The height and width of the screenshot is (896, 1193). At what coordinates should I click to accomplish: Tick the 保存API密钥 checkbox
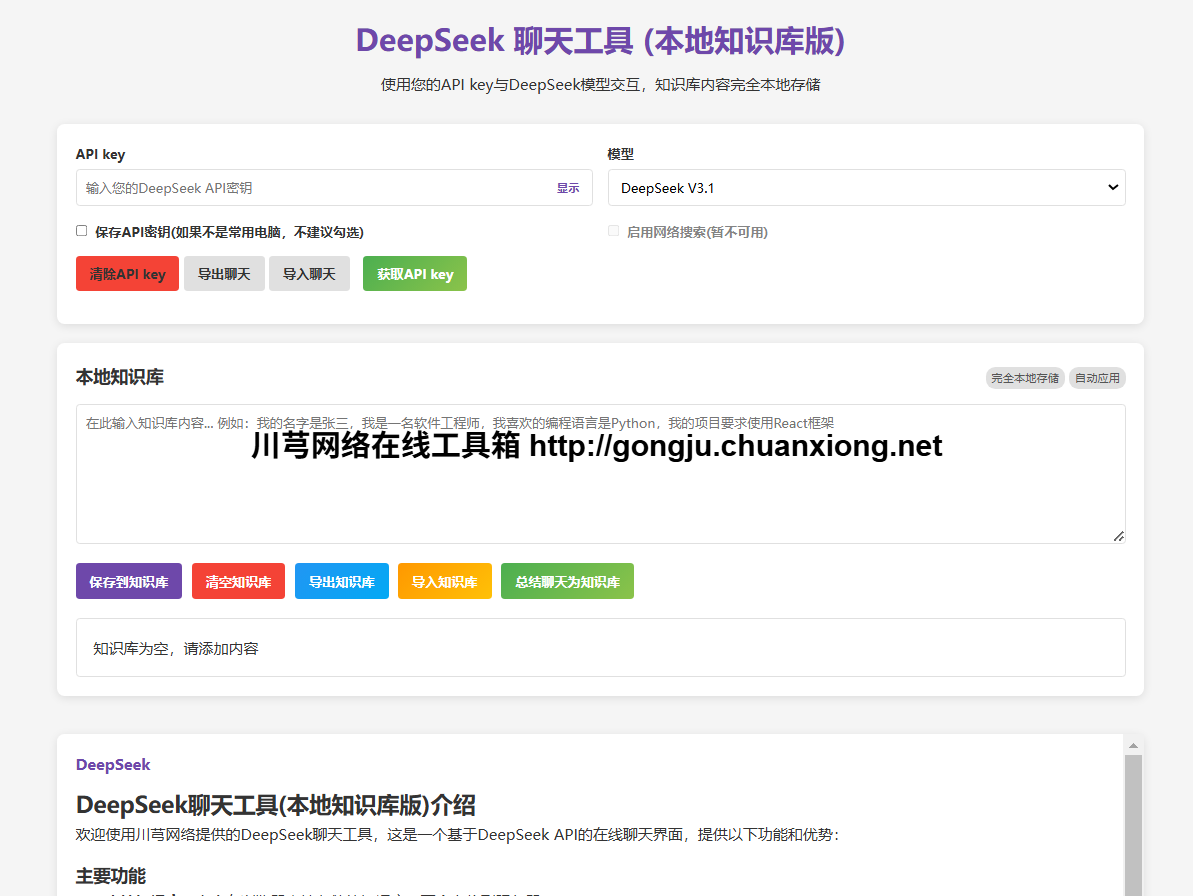81,230
